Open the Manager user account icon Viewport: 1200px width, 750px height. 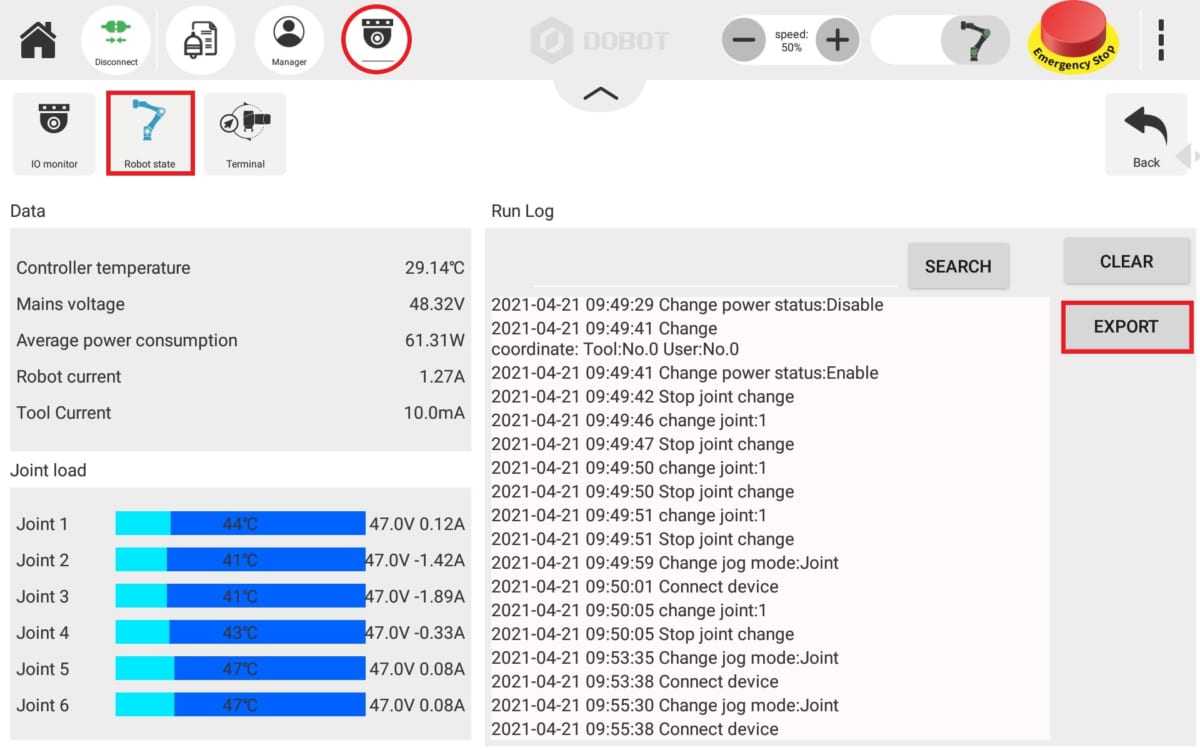pyautogui.click(x=289, y=40)
